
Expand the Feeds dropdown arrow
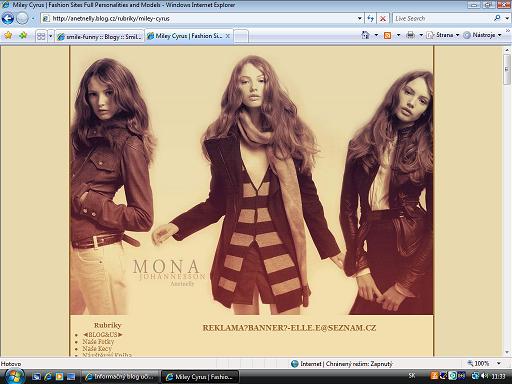tap(398, 35)
